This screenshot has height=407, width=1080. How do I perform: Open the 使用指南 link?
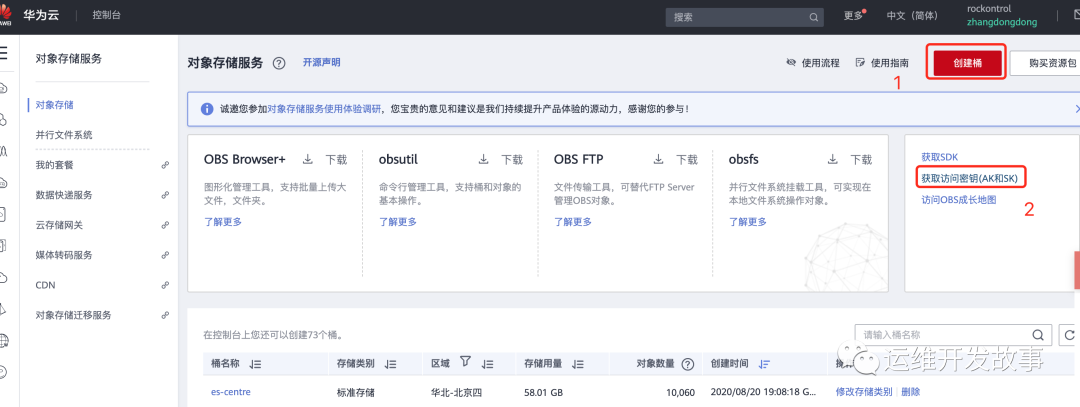coord(890,63)
